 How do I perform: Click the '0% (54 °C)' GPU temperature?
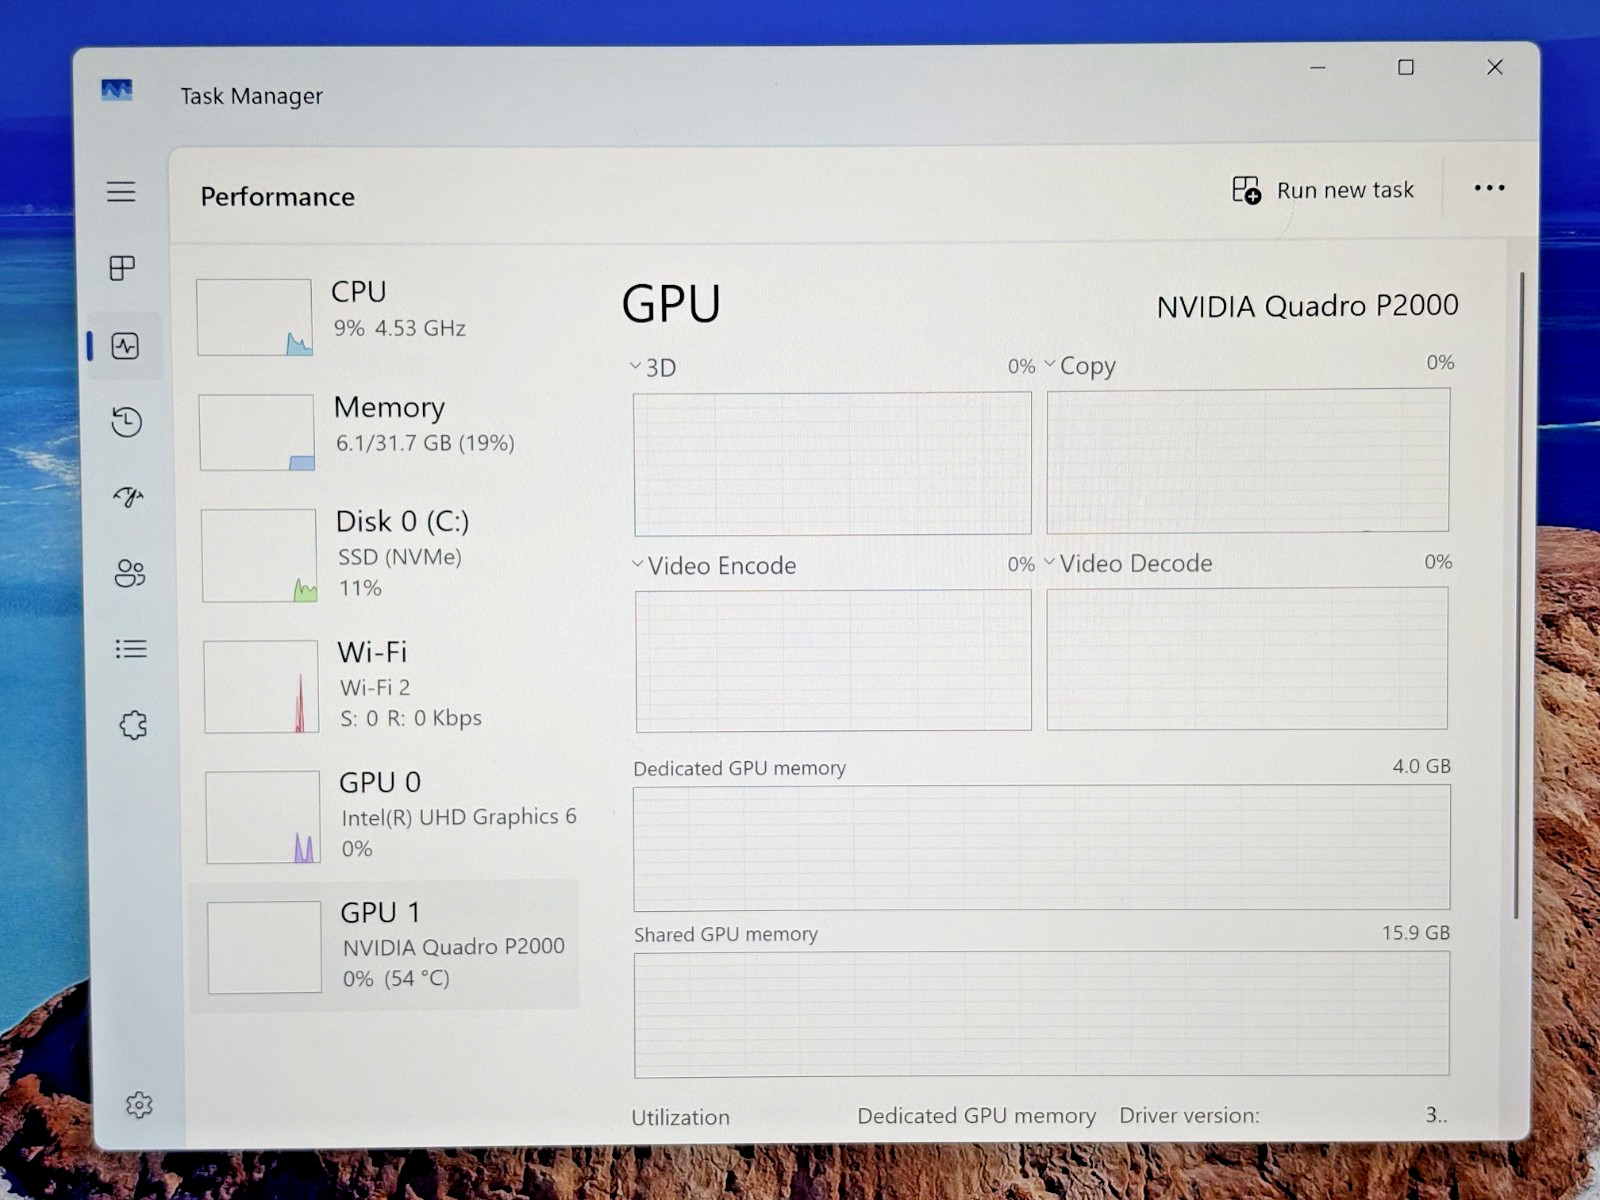(396, 978)
